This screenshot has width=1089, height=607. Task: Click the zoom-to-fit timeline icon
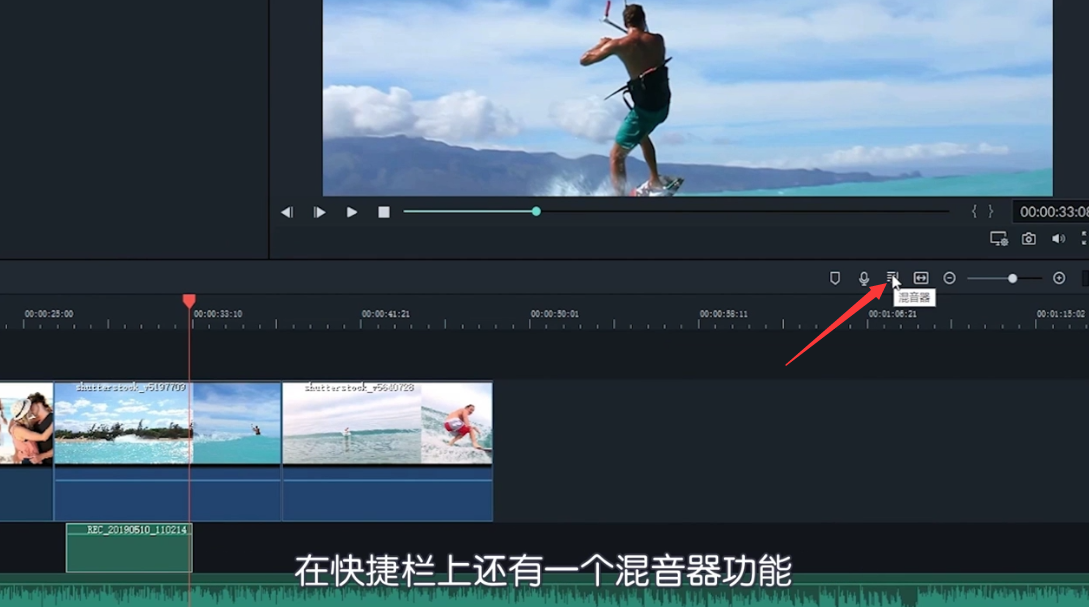point(921,278)
